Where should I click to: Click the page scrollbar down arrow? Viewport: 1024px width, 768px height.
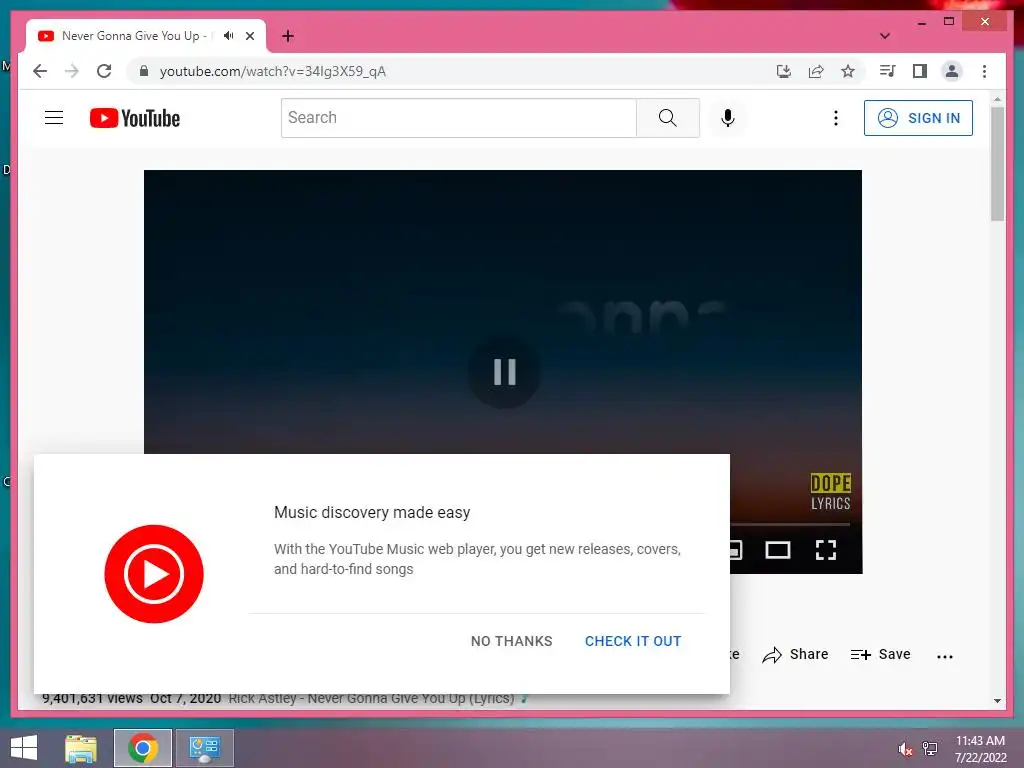point(997,701)
